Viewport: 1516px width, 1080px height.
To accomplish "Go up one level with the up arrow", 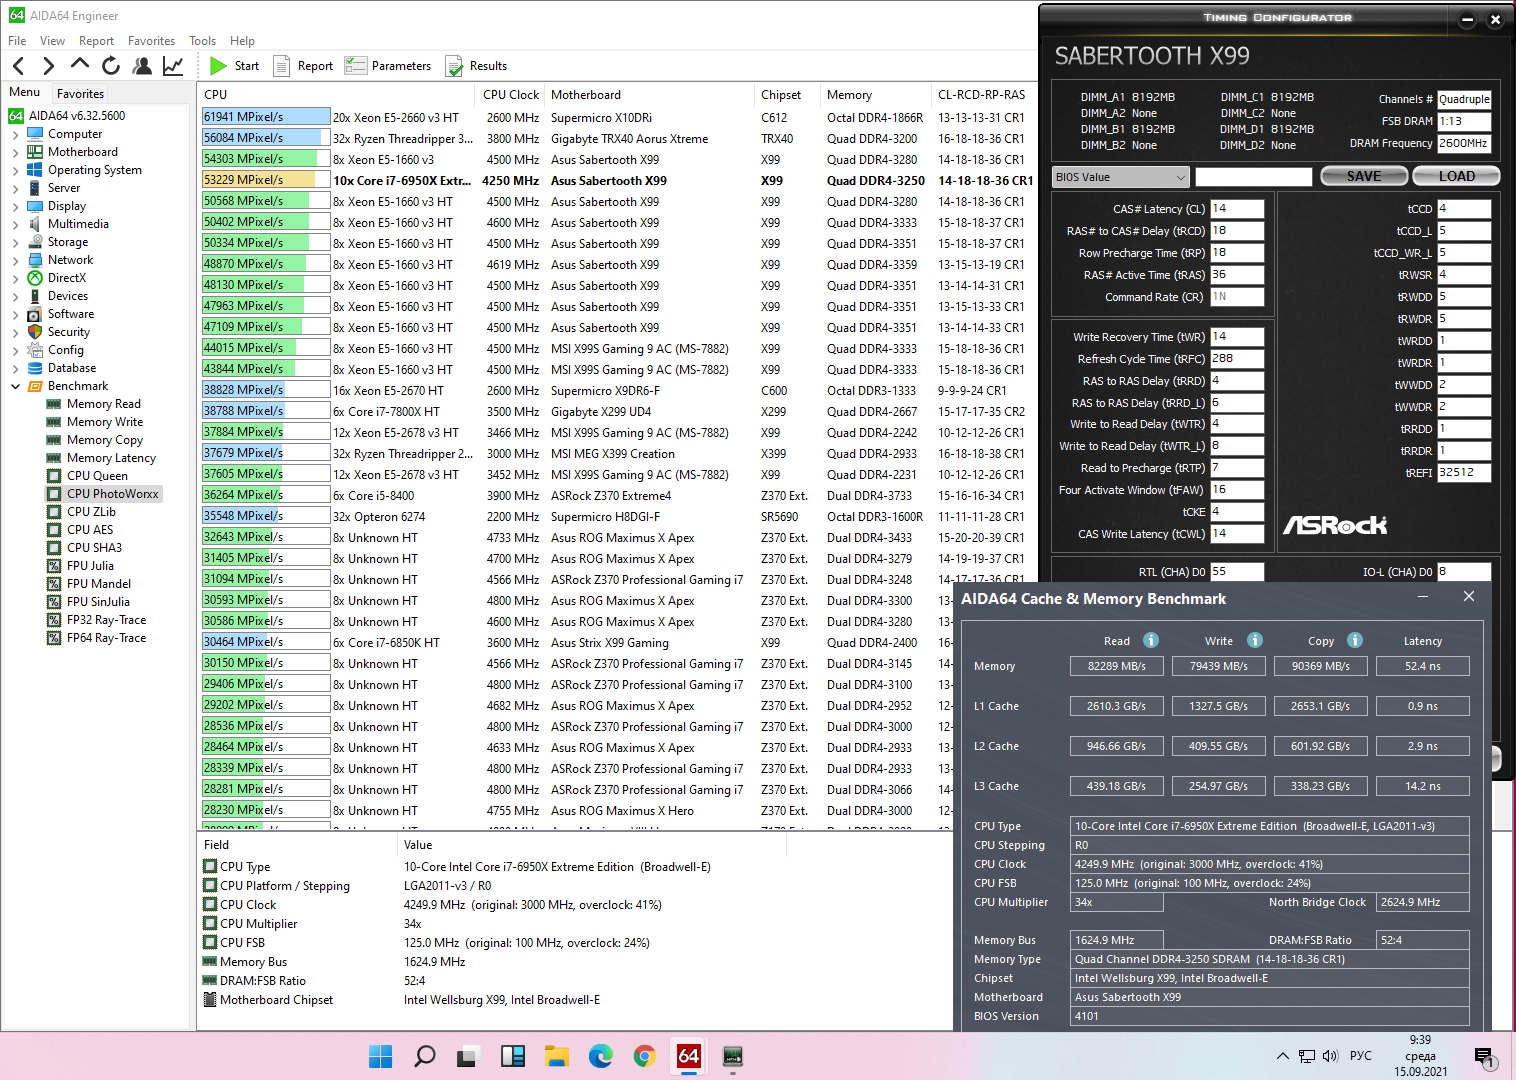I will (80, 66).
